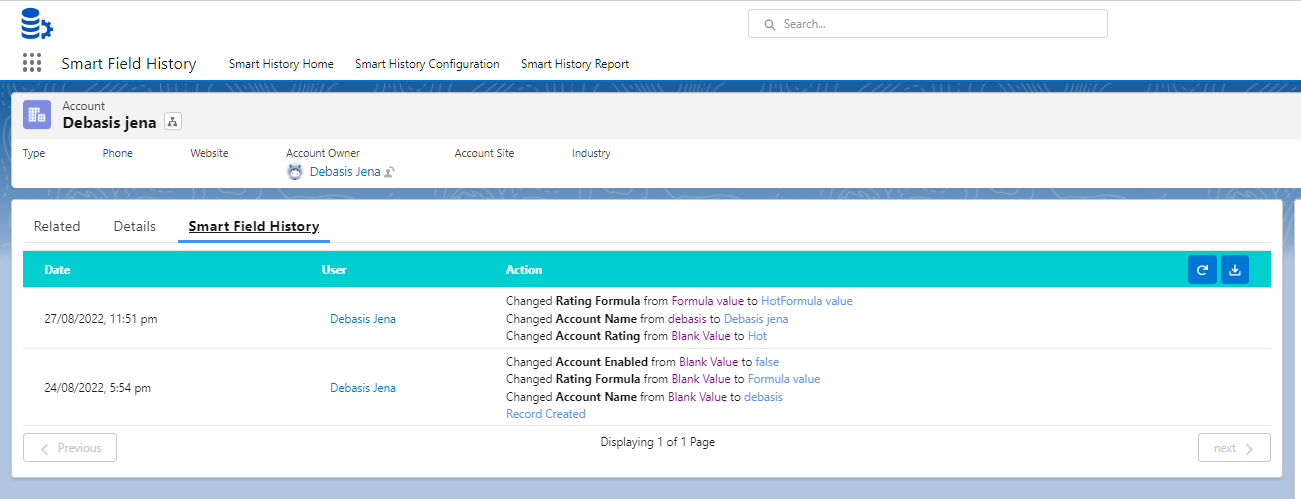Click the Account Owner avatar icon
1301x499 pixels.
point(295,172)
